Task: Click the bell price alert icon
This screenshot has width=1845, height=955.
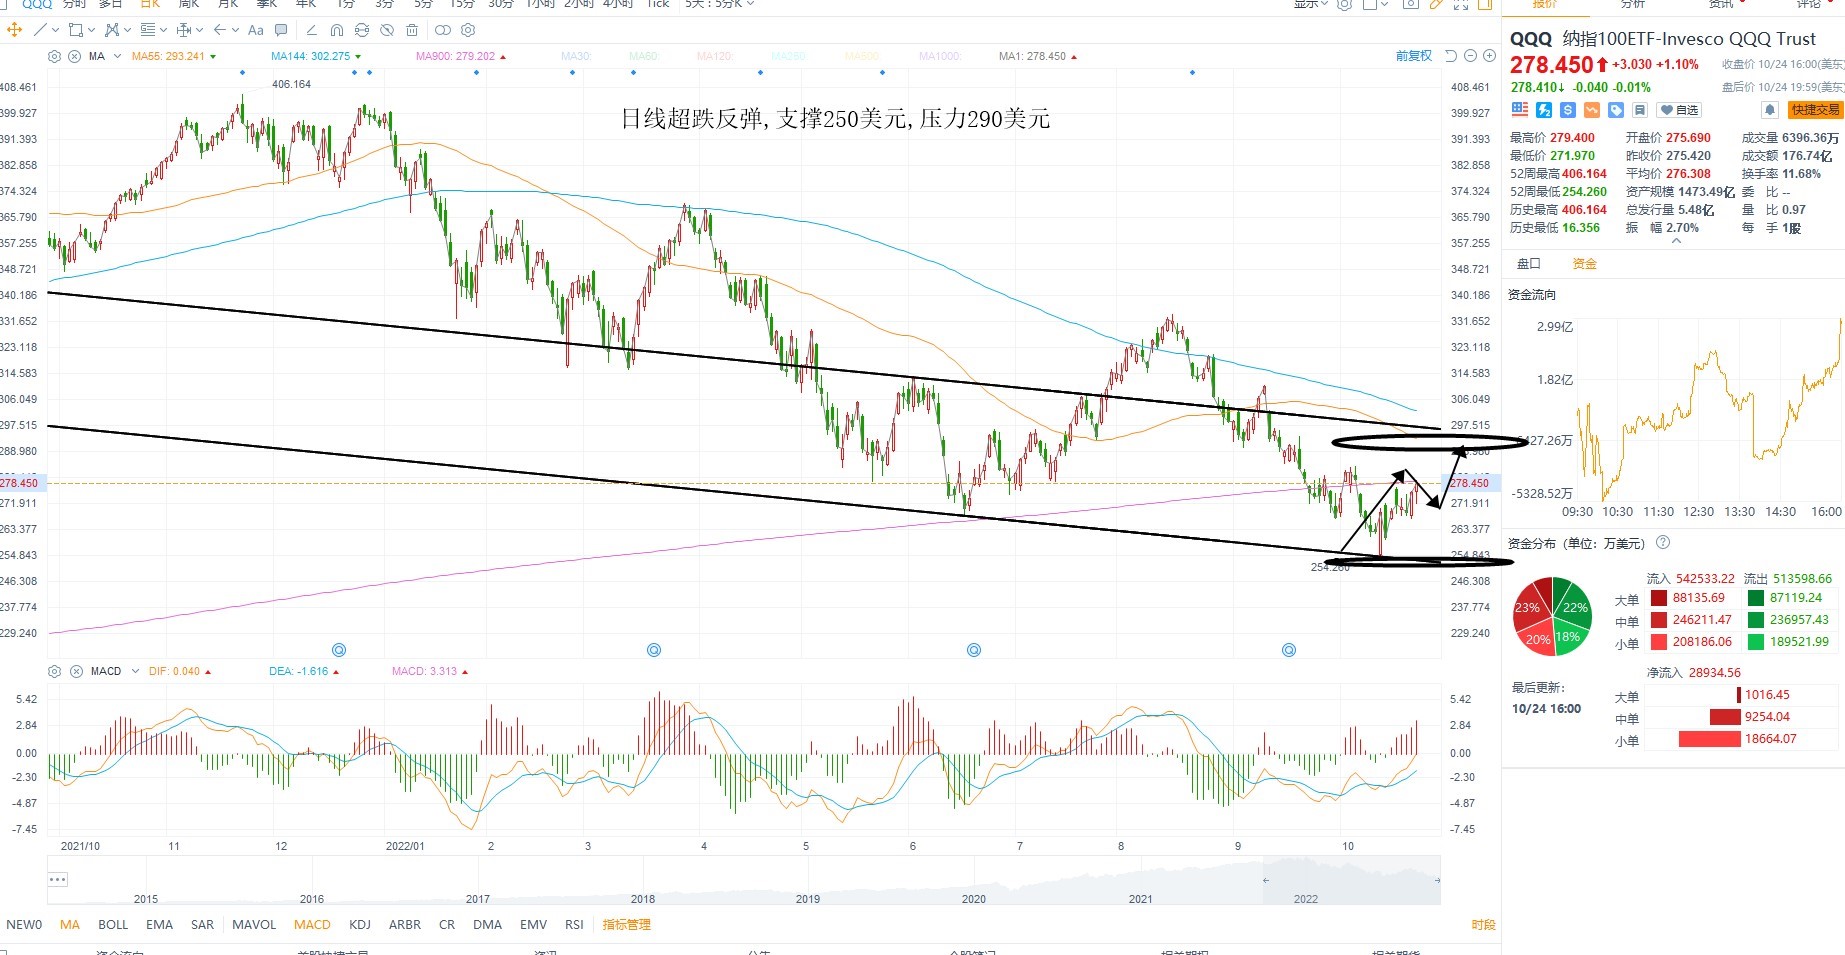Action: click(x=1769, y=110)
